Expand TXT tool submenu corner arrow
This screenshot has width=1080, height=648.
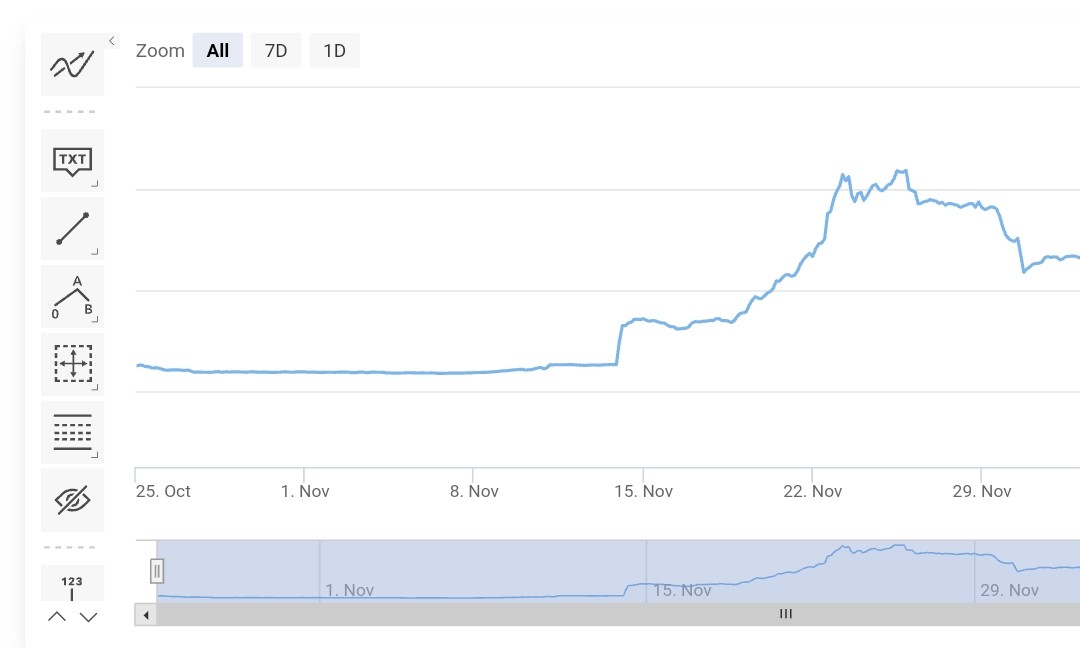coord(95,184)
